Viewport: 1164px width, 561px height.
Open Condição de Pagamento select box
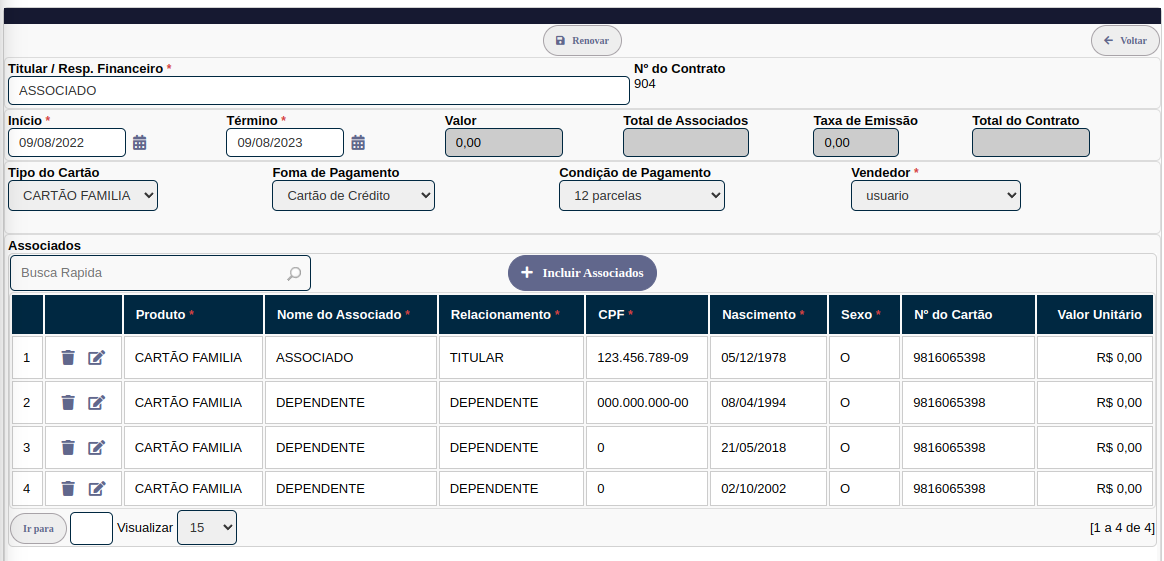[641, 196]
